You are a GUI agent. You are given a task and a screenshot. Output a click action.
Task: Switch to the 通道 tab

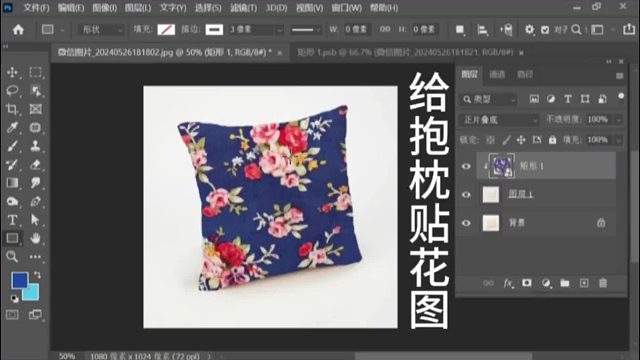(497, 75)
